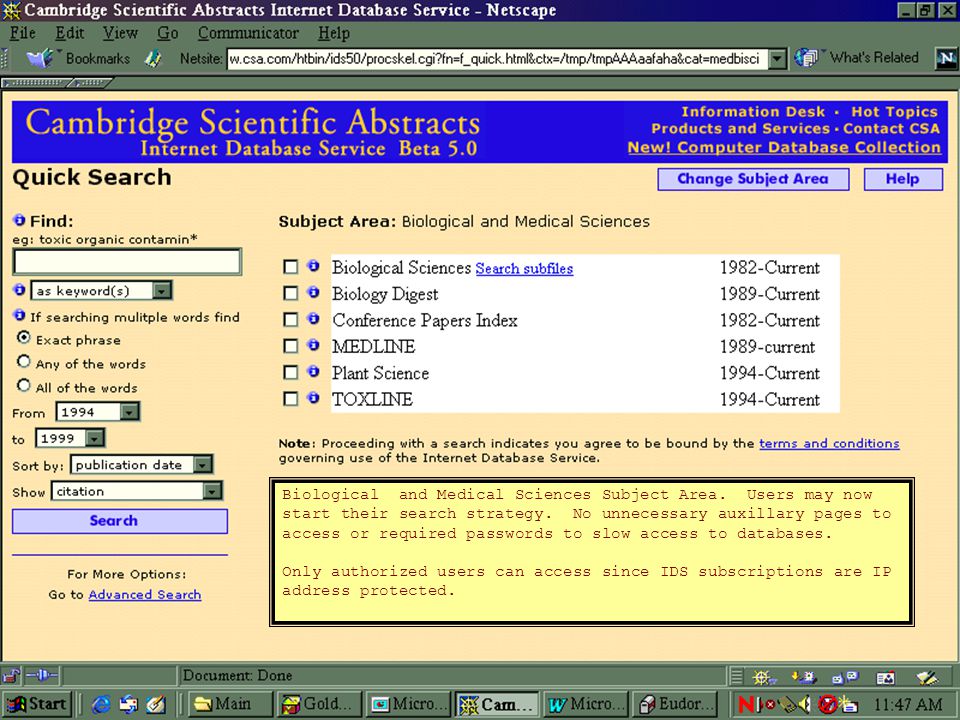The width and height of the screenshot is (960, 720).
Task: Open the Go menu
Action: pos(168,32)
